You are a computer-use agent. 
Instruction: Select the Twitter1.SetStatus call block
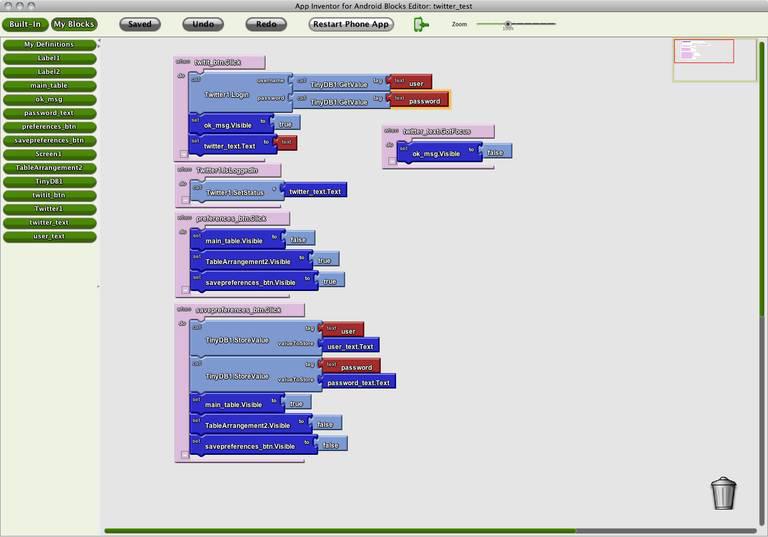(232, 191)
